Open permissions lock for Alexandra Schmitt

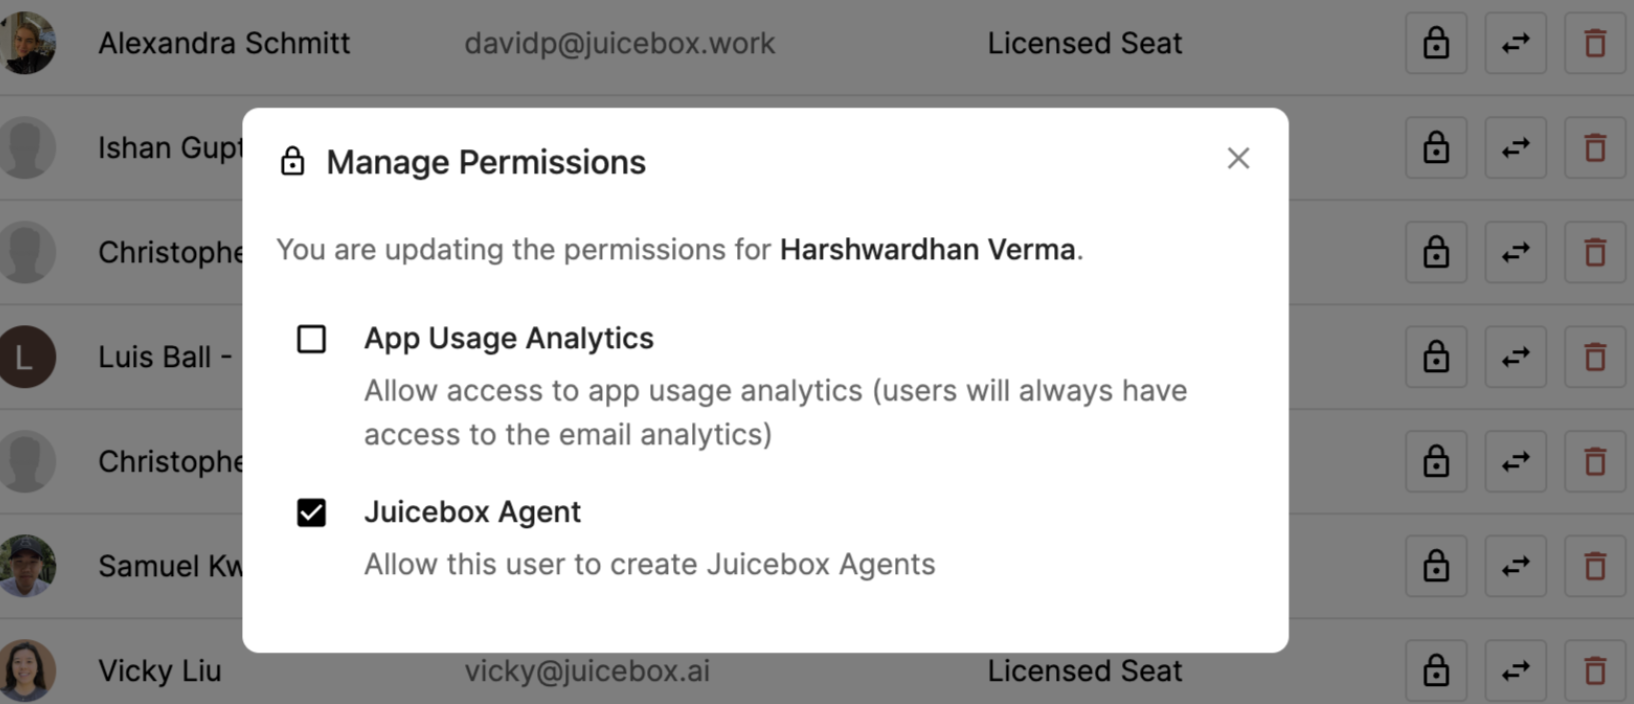tap(1436, 43)
